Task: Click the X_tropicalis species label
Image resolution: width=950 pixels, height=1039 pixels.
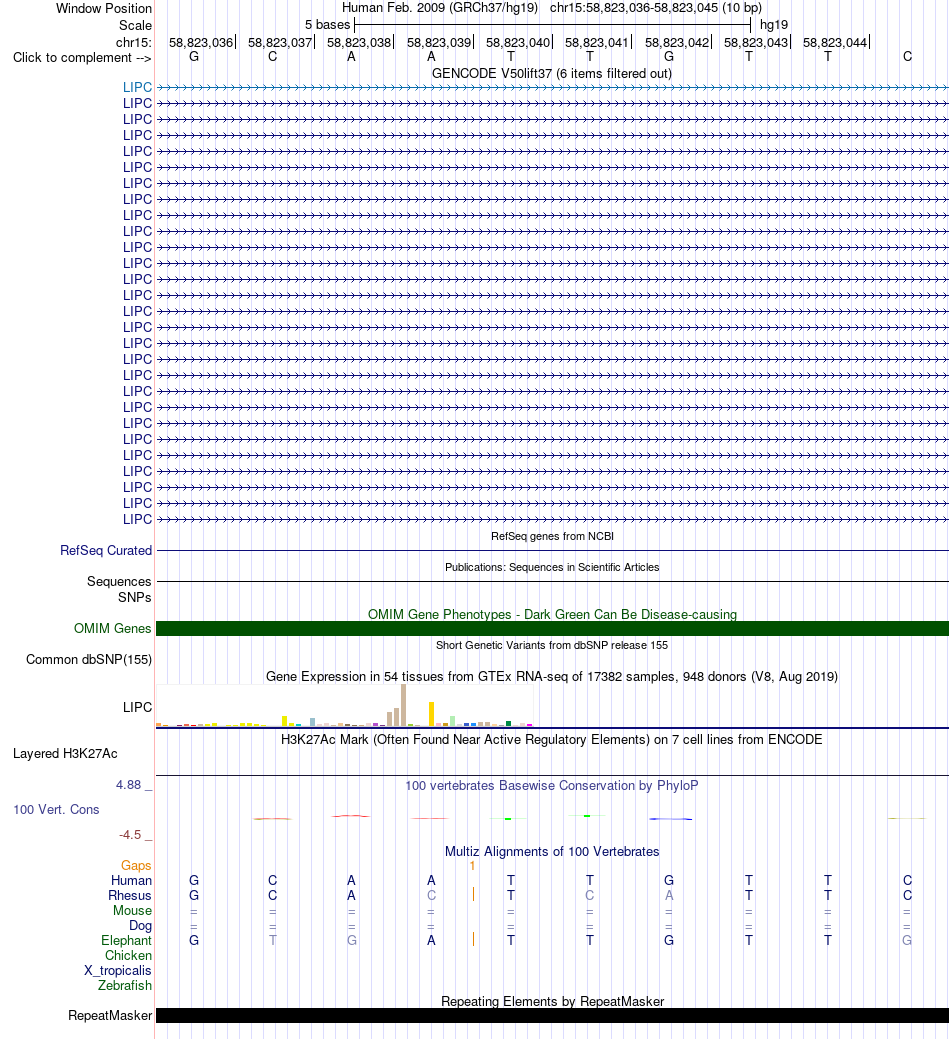Action: pyautogui.click(x=118, y=971)
